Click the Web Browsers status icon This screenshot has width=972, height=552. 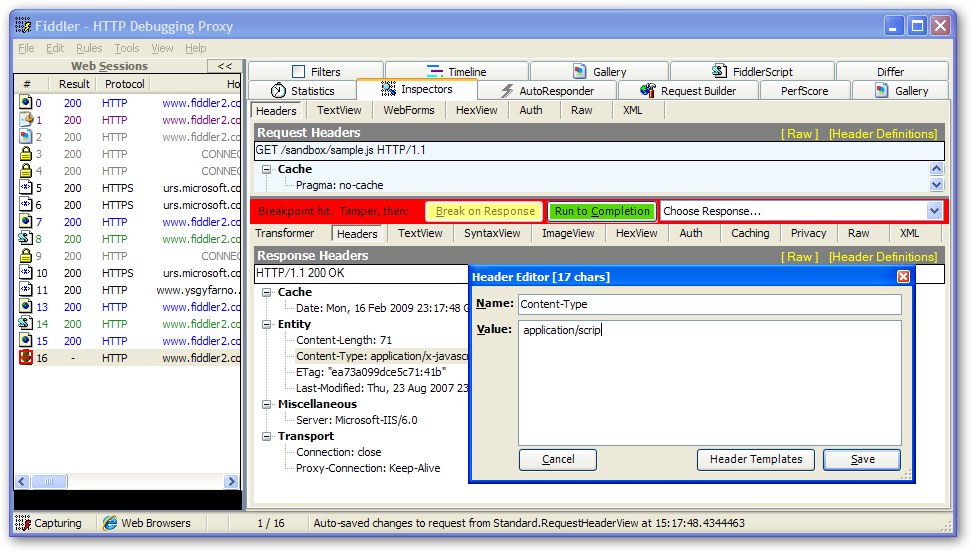point(110,522)
